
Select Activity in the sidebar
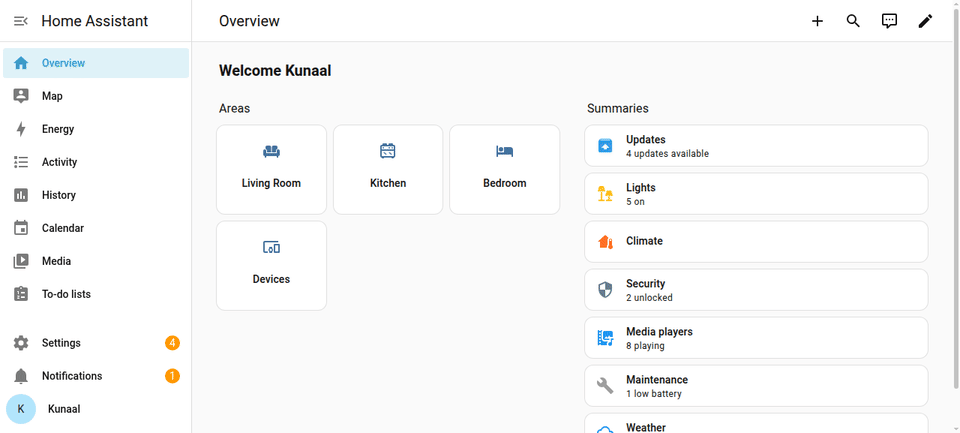coord(96,162)
